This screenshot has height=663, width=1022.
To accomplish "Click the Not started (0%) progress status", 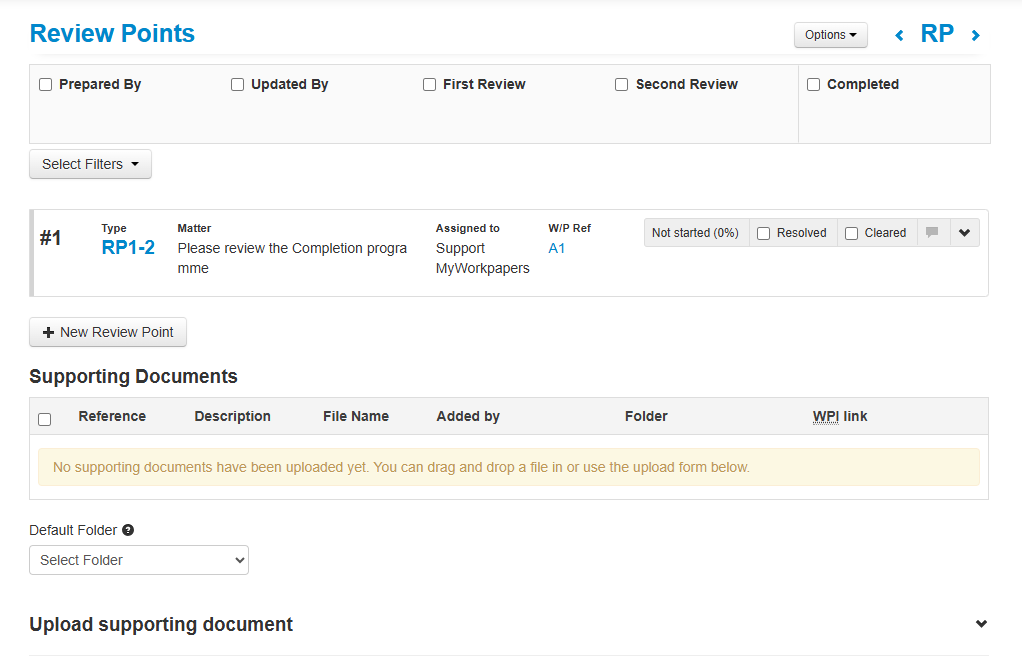I will coord(695,233).
